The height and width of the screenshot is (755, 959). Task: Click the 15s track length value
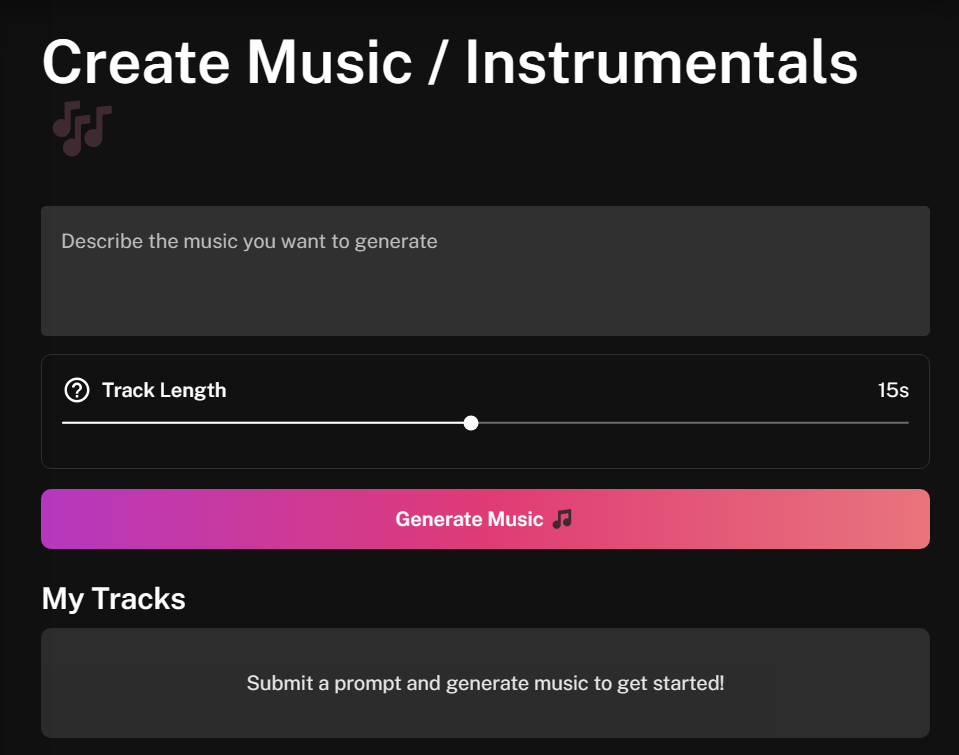[893, 390]
